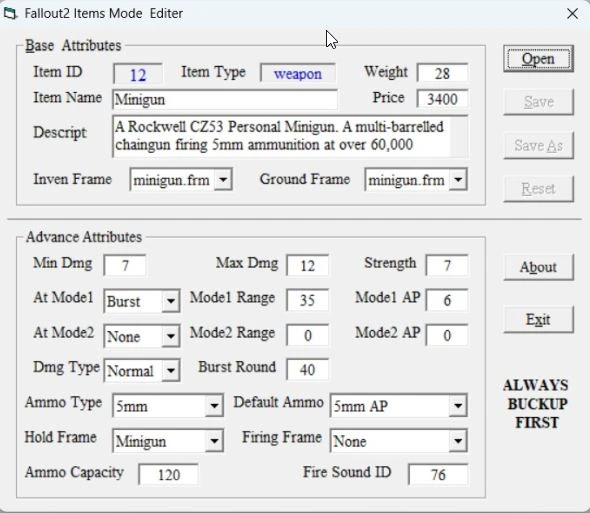Click the Weight field showing 28

click(x=442, y=73)
